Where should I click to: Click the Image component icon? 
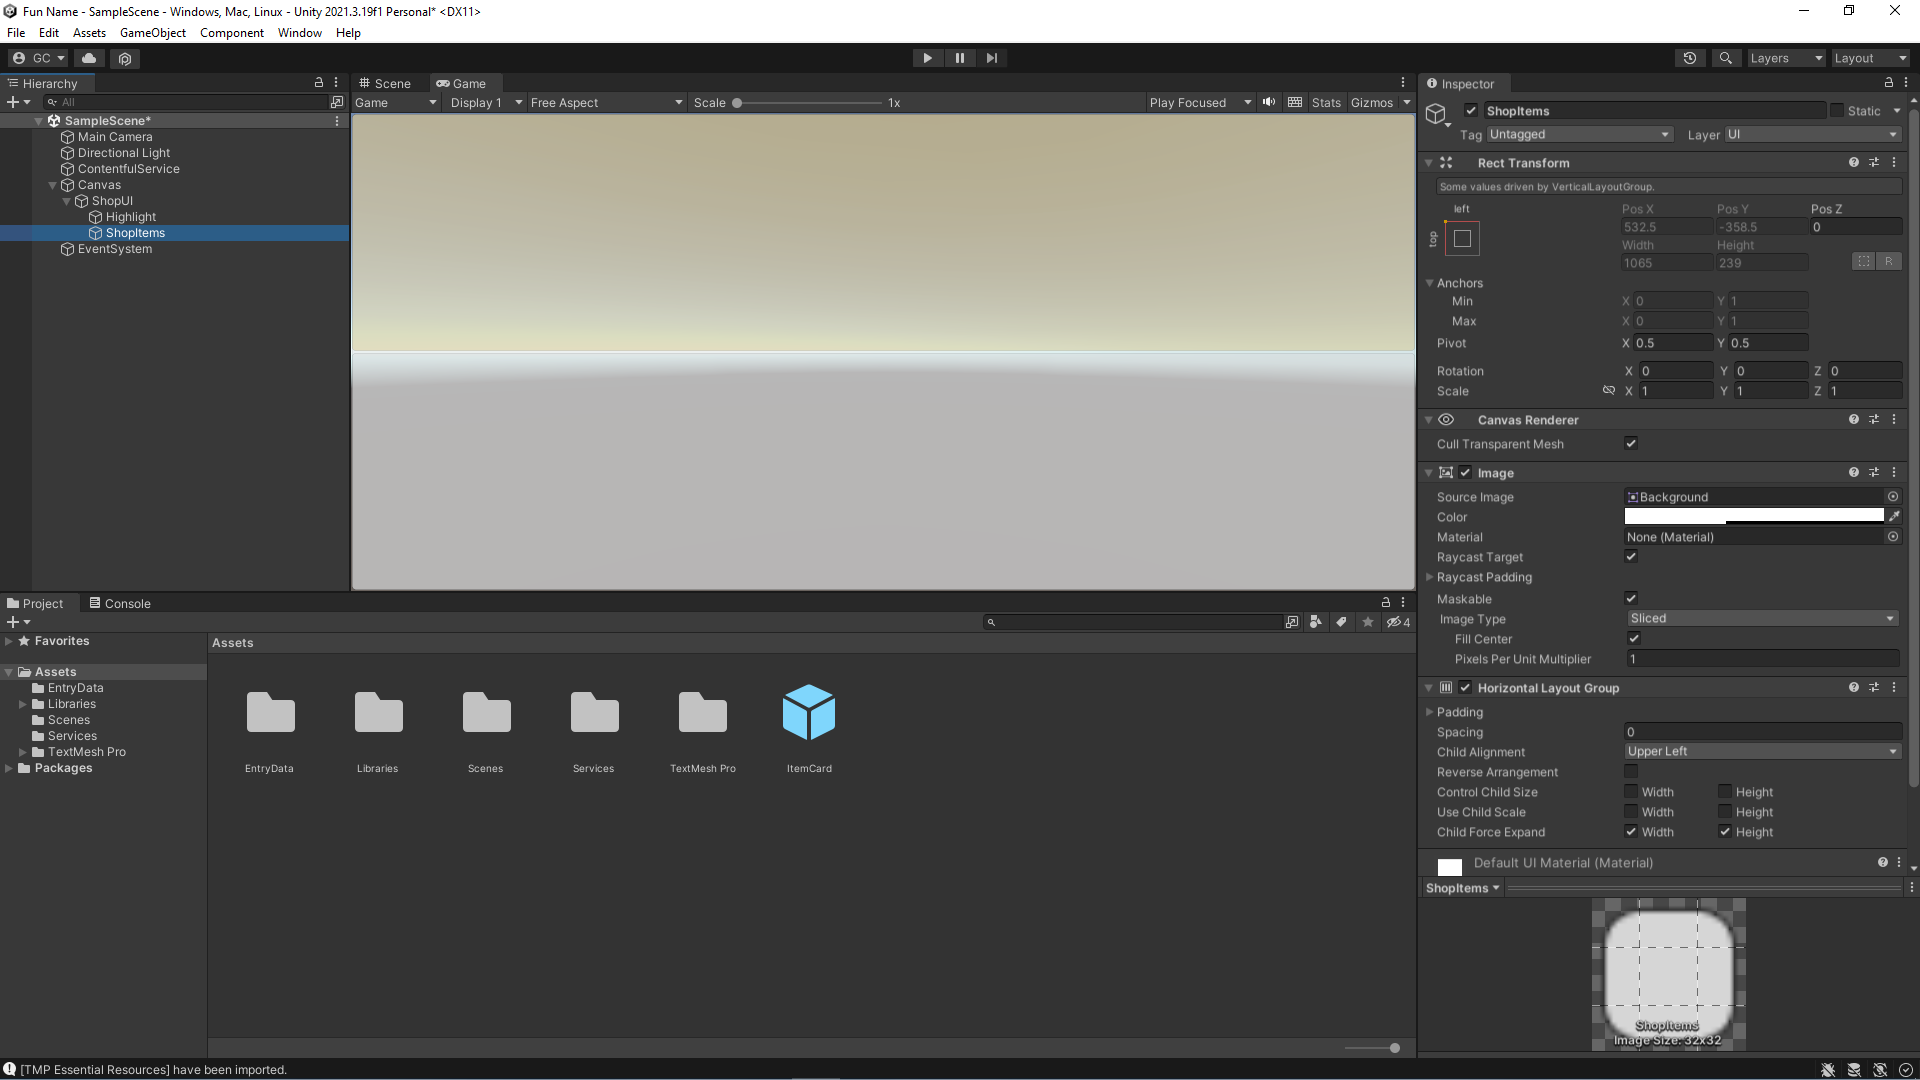(x=1447, y=472)
